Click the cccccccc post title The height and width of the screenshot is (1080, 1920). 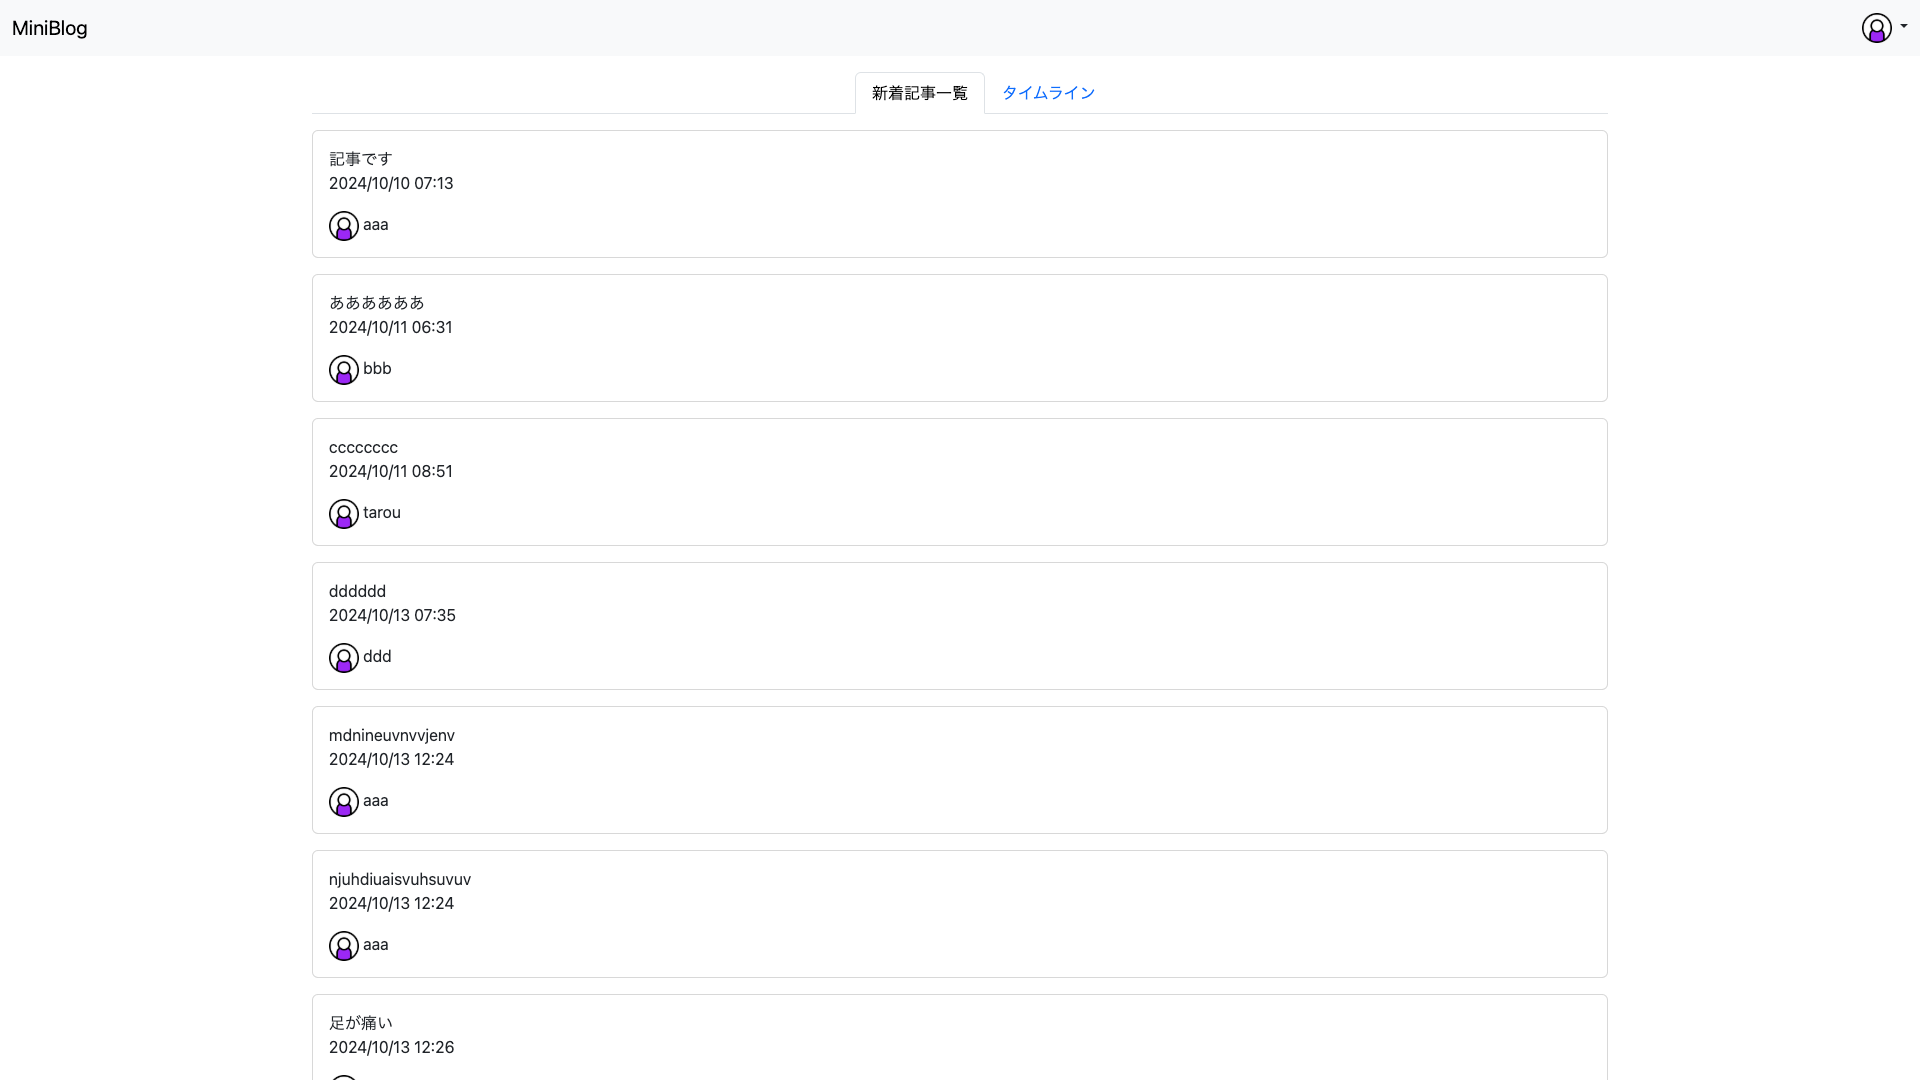(363, 447)
